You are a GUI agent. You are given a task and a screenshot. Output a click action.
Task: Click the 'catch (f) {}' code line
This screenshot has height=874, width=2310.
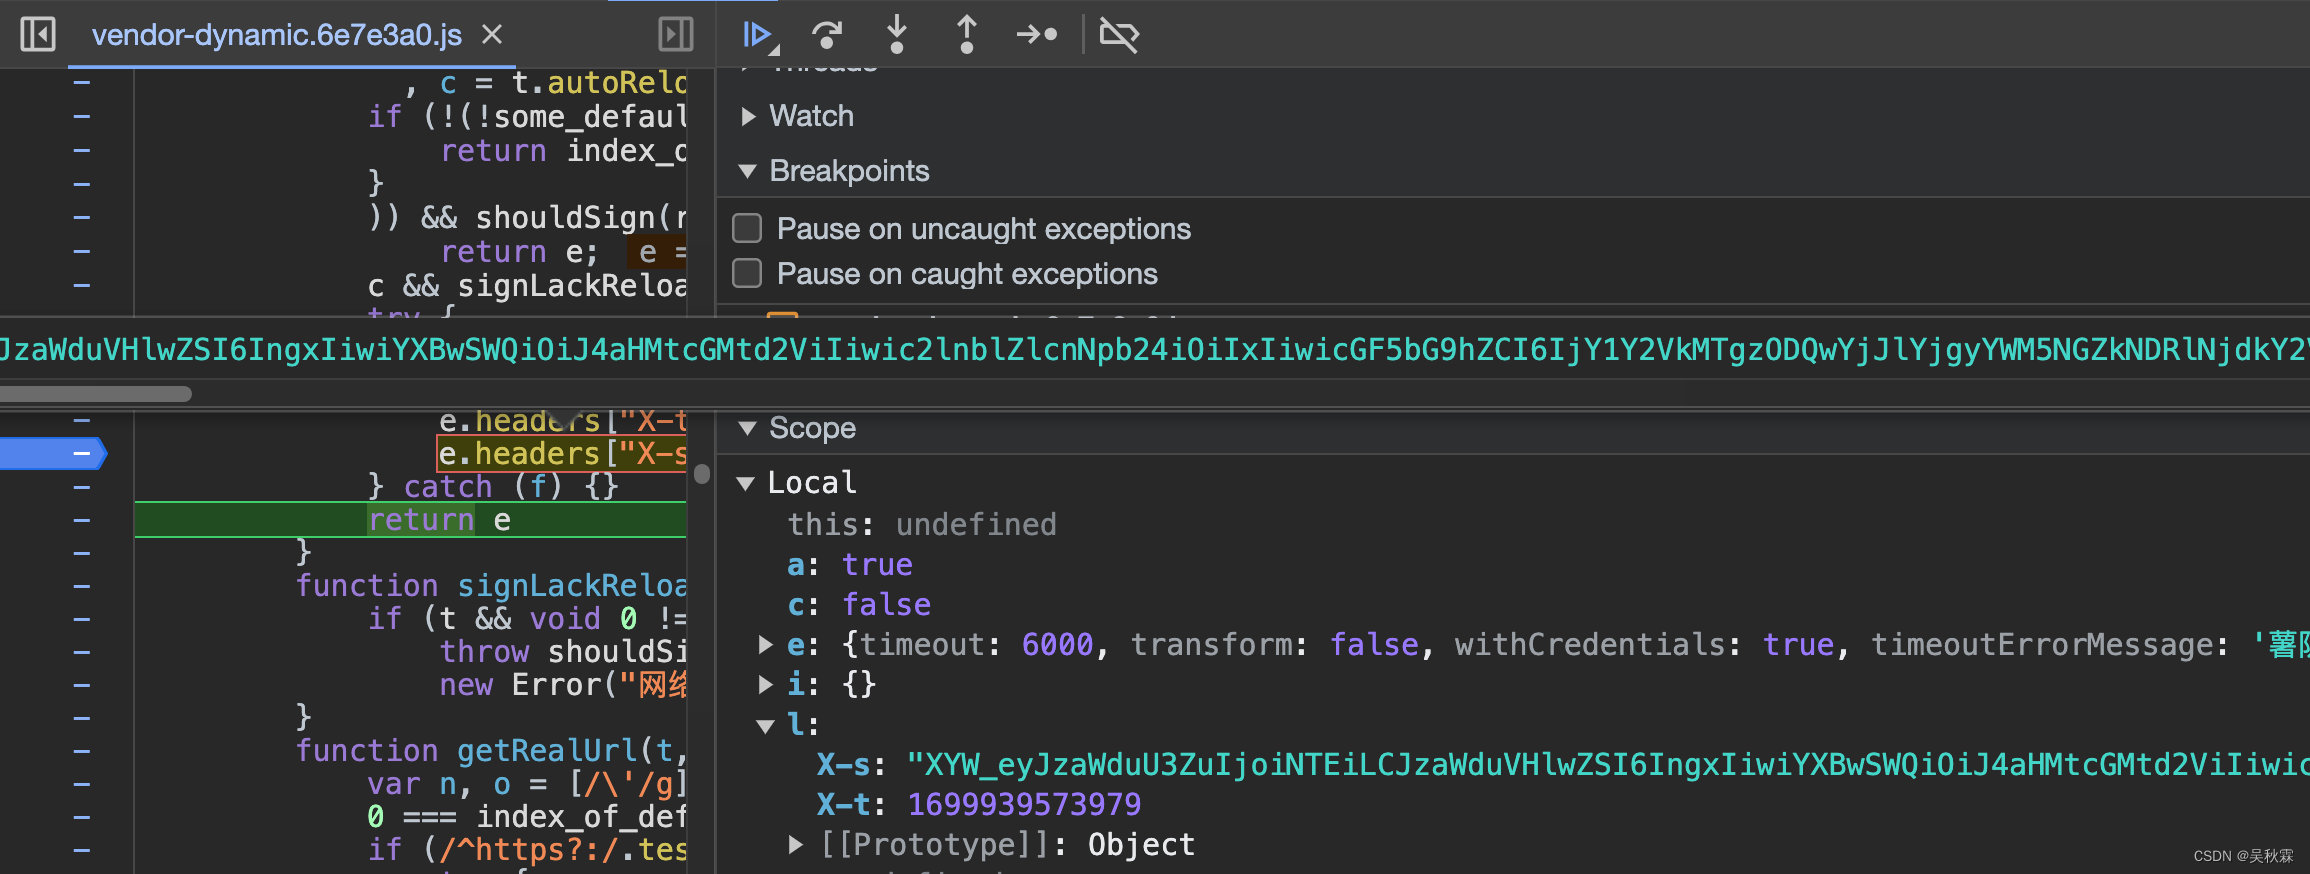494,487
